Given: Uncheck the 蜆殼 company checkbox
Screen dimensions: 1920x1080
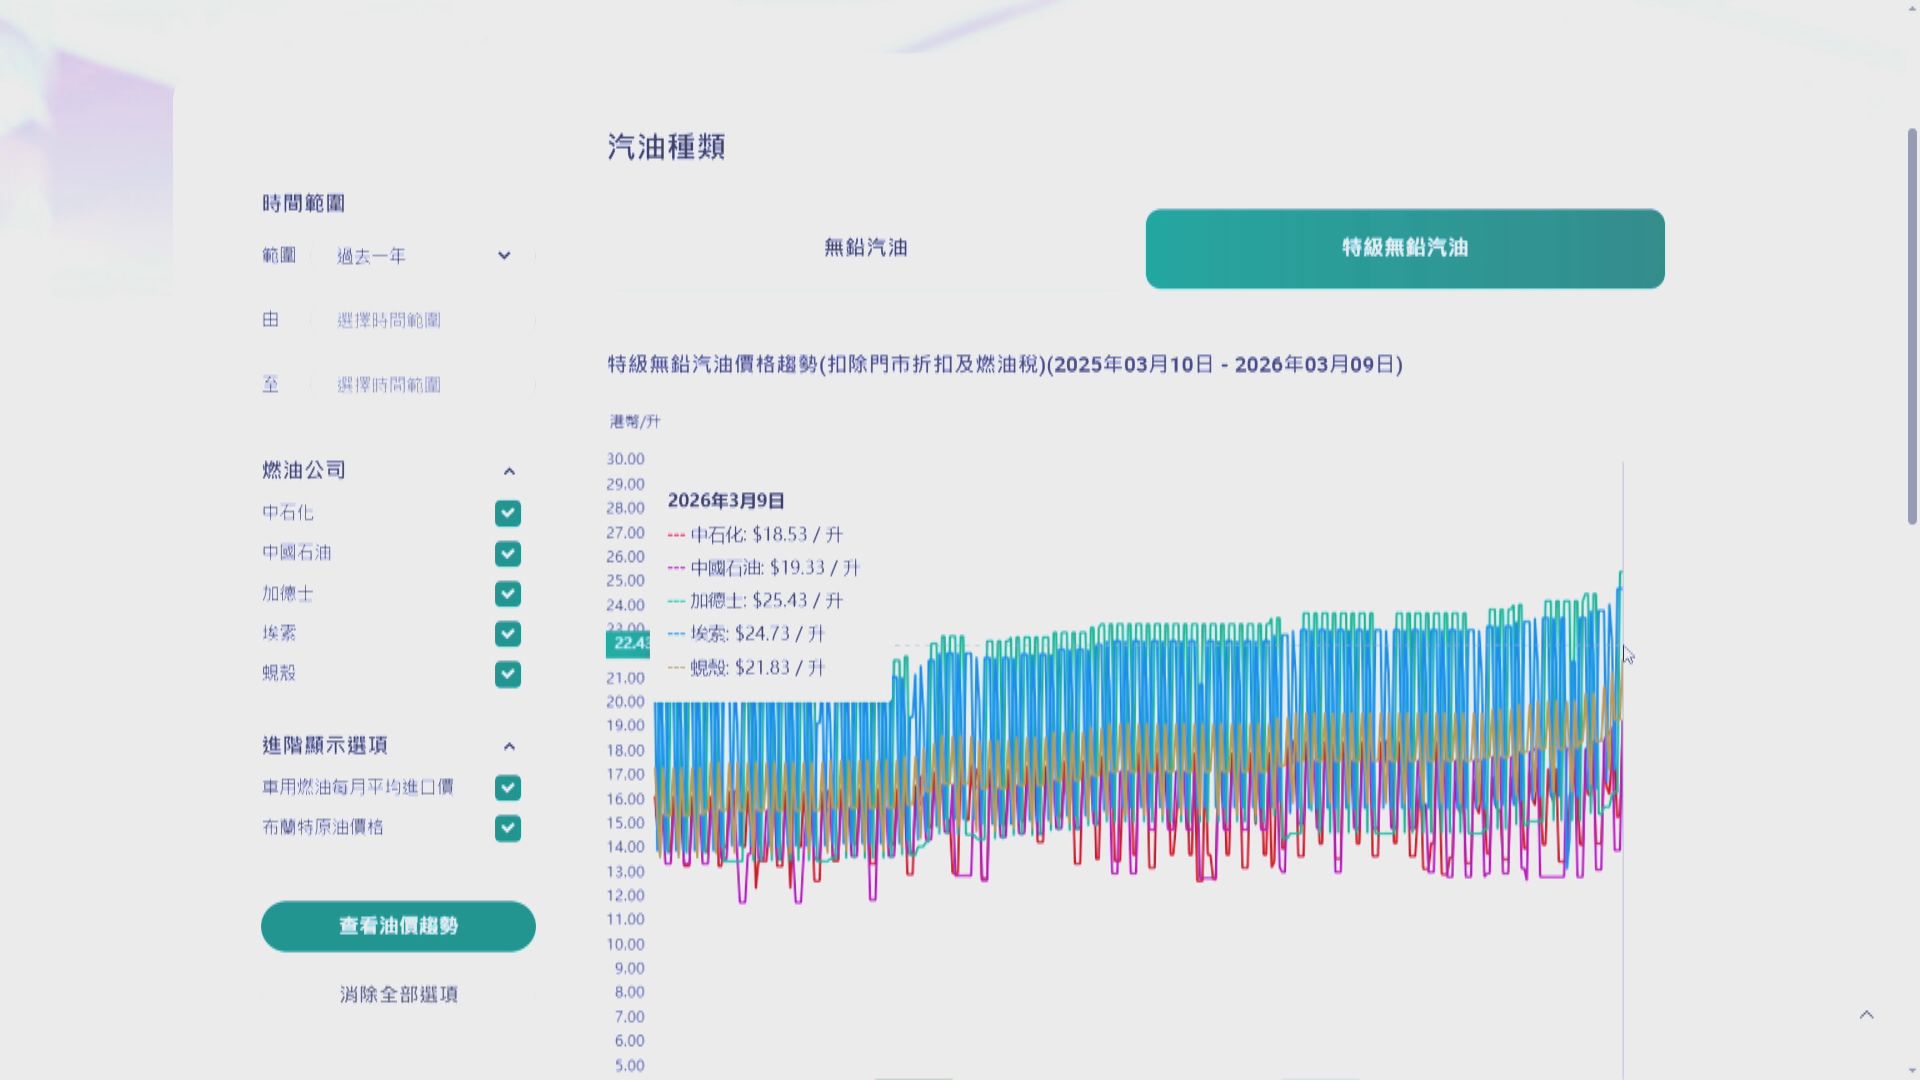Looking at the screenshot, I should tap(508, 674).
